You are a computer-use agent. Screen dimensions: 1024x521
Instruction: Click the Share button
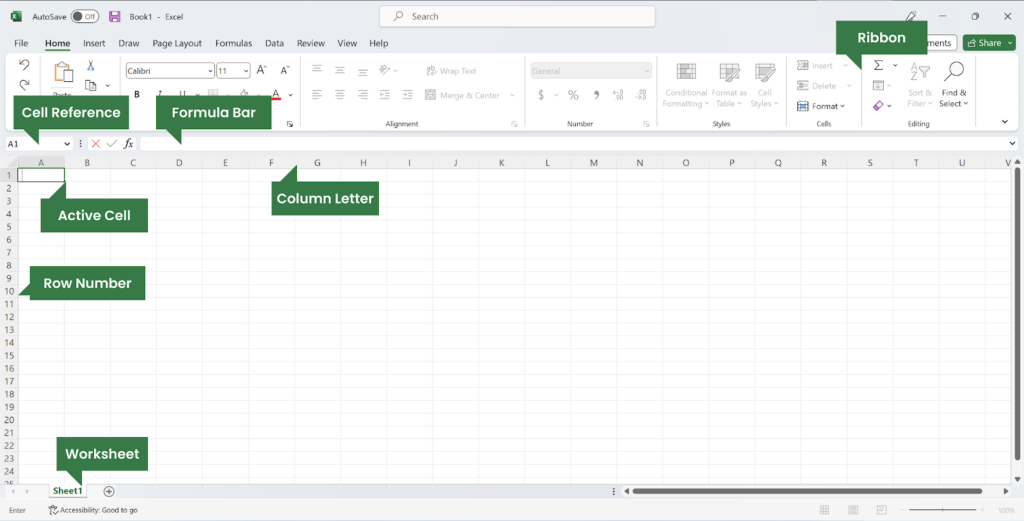click(988, 43)
